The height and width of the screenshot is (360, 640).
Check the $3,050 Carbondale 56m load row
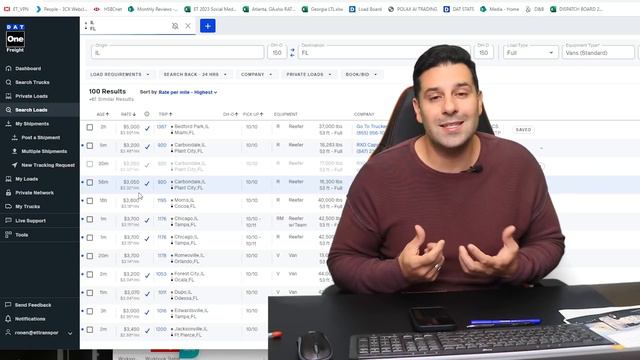[90, 182]
